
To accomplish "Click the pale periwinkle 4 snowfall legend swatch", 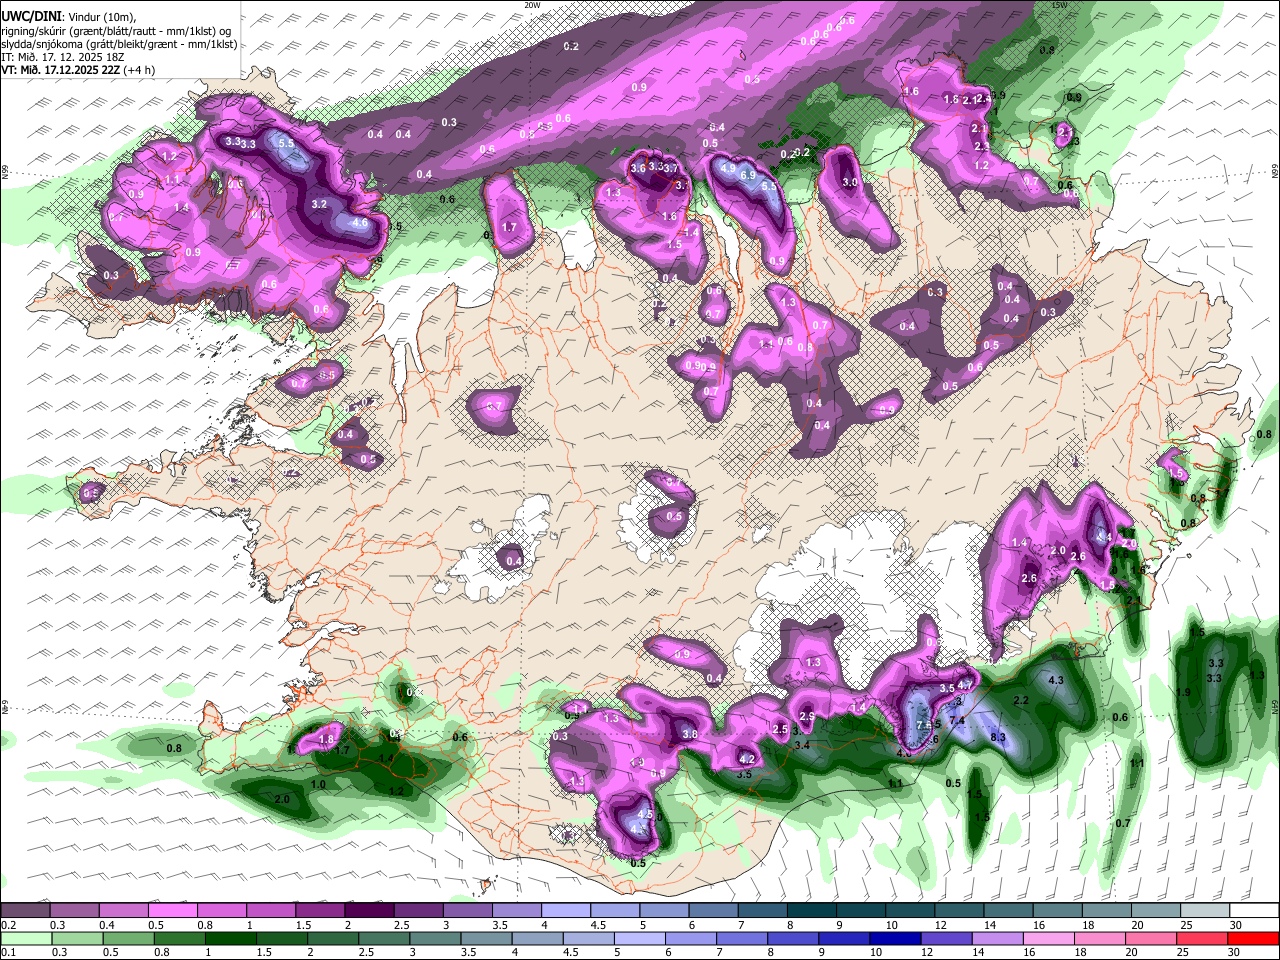I will click(566, 910).
